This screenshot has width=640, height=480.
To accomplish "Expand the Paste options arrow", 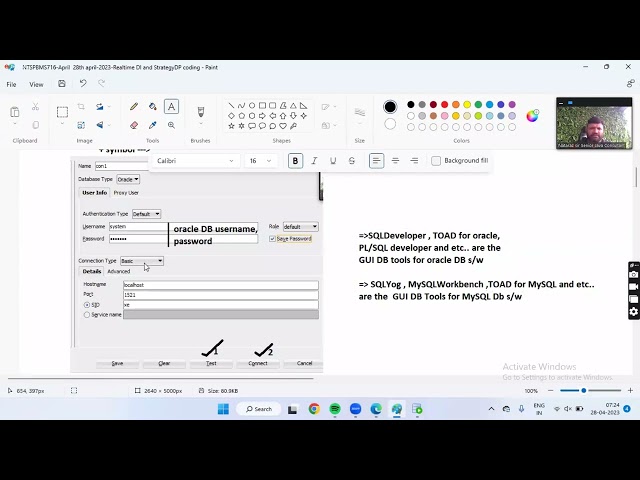I will point(15,124).
